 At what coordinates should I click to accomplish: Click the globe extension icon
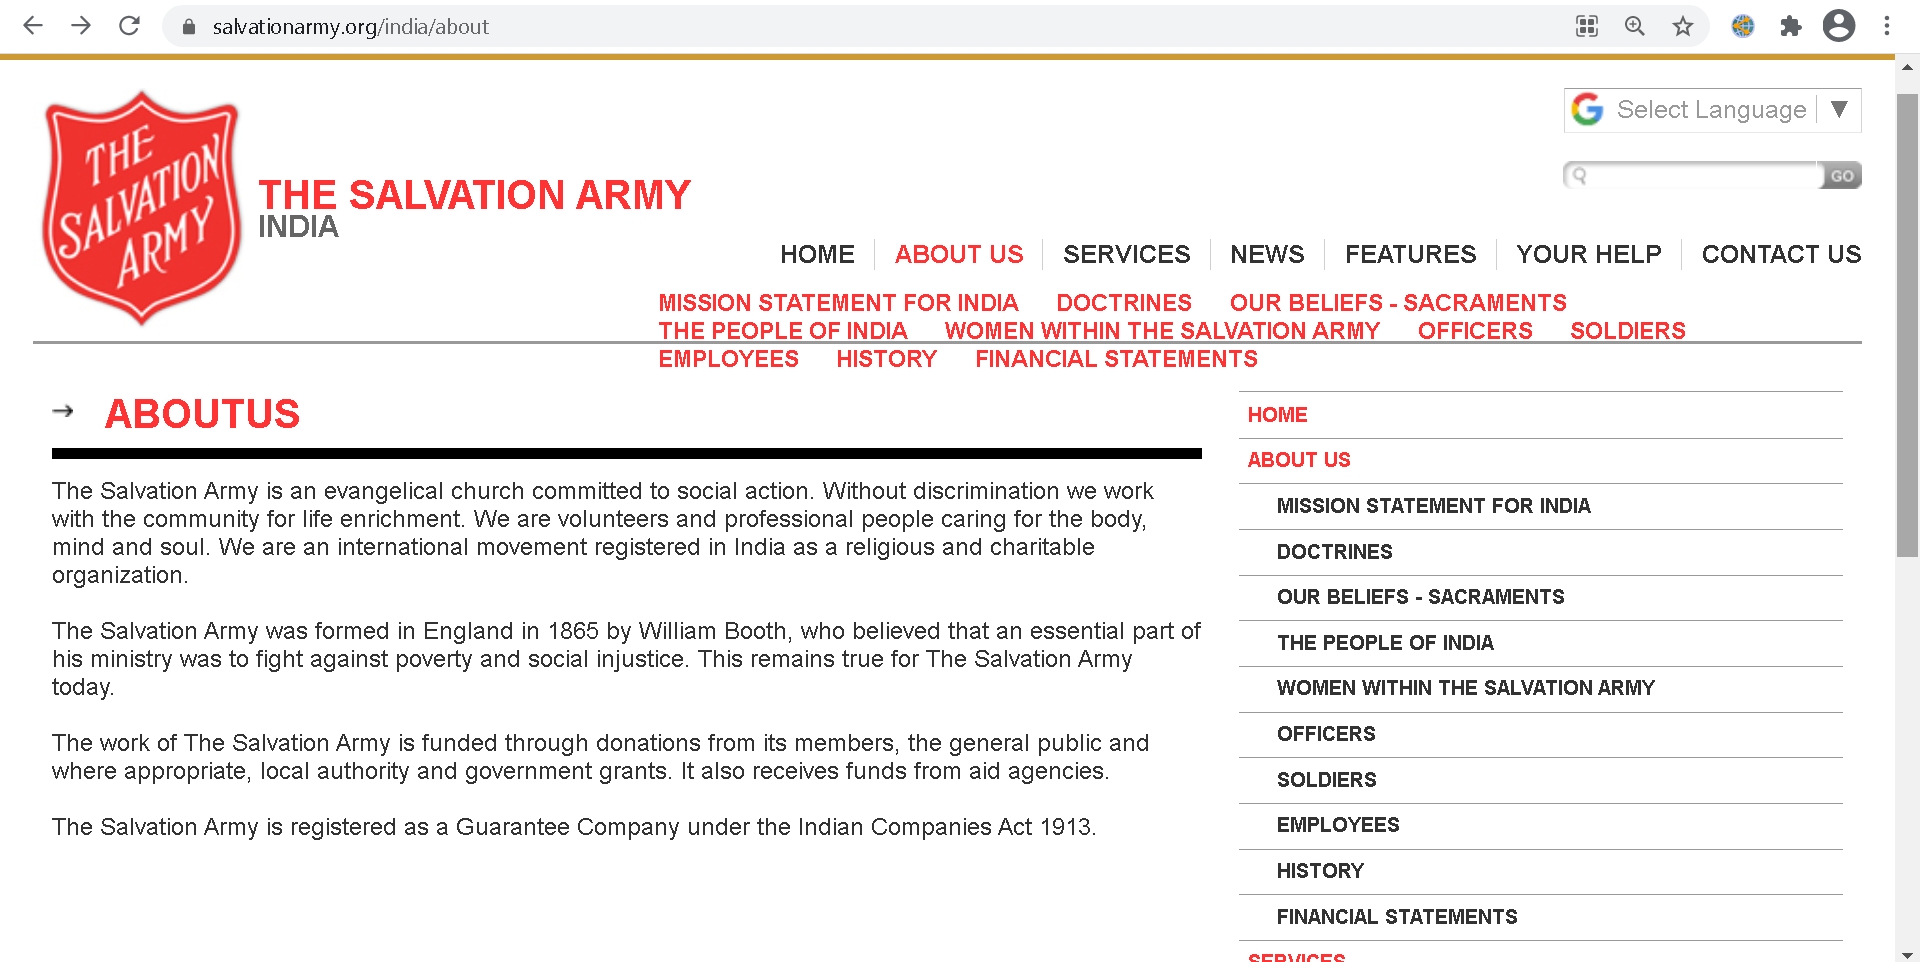point(1743,26)
